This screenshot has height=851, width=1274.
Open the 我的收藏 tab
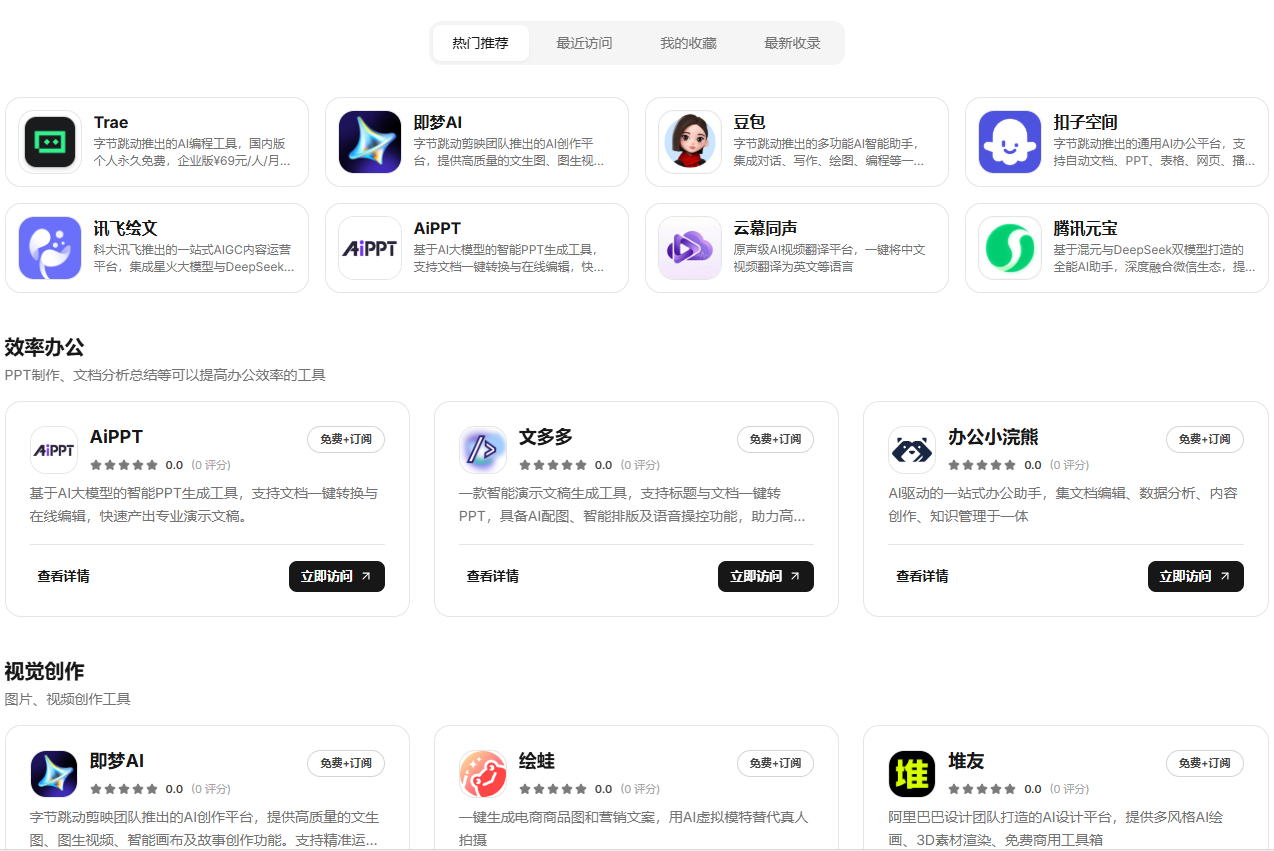click(688, 43)
